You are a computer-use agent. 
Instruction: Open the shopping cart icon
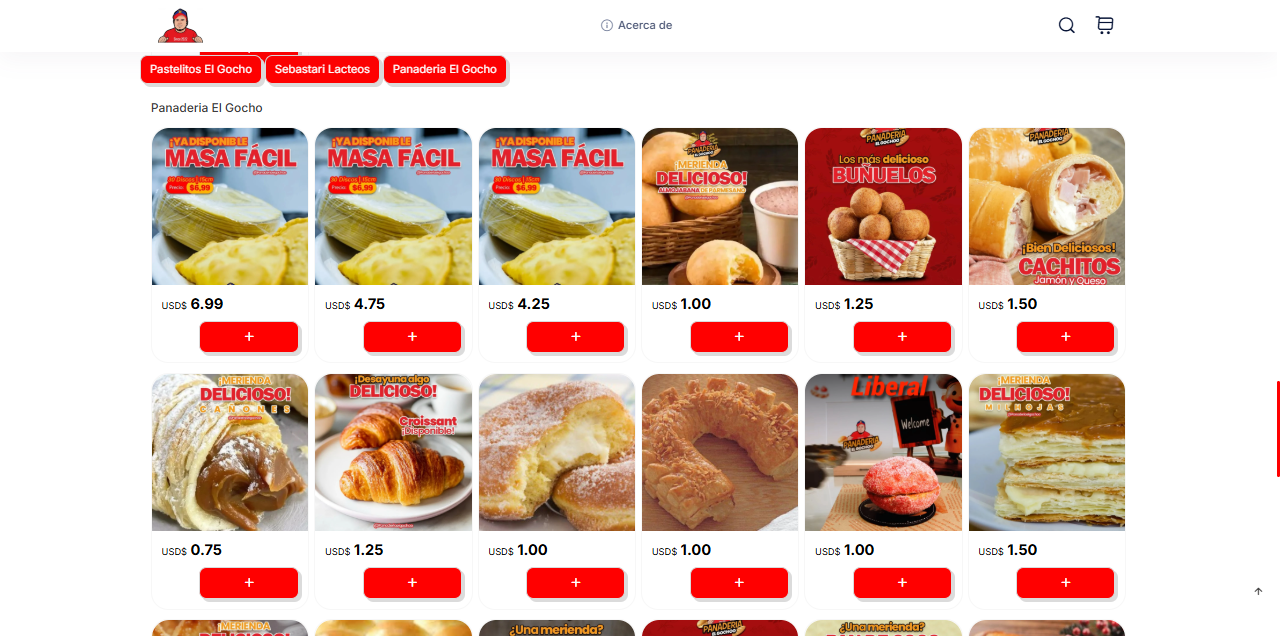click(x=1104, y=26)
